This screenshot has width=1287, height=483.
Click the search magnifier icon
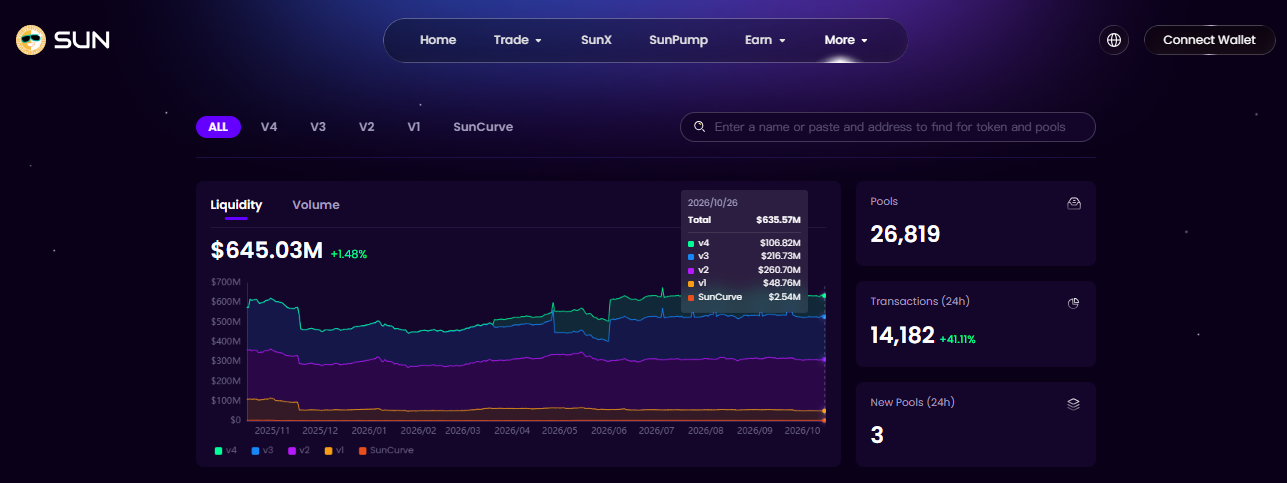click(698, 127)
